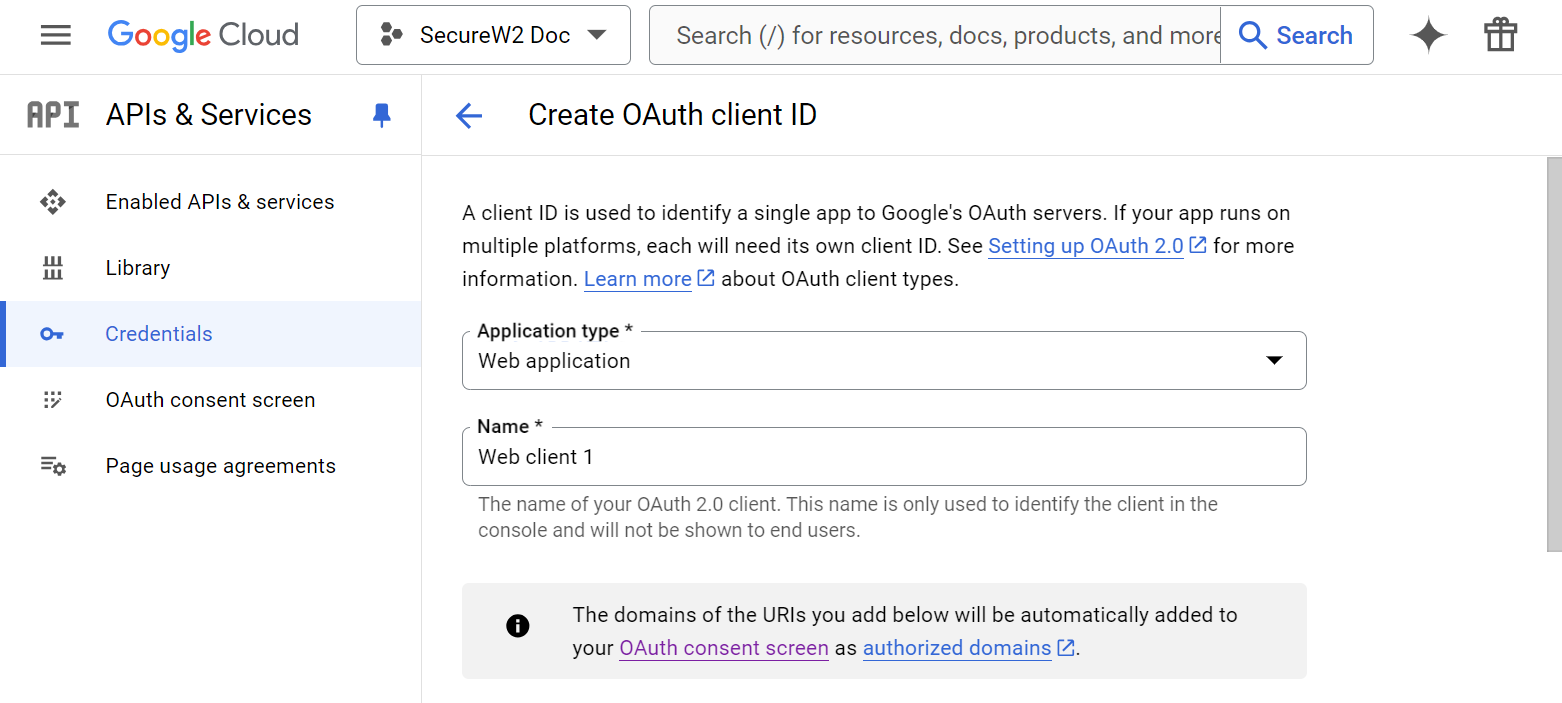Open the hamburger navigation menu
The height and width of the screenshot is (703, 1562).
coord(55,35)
